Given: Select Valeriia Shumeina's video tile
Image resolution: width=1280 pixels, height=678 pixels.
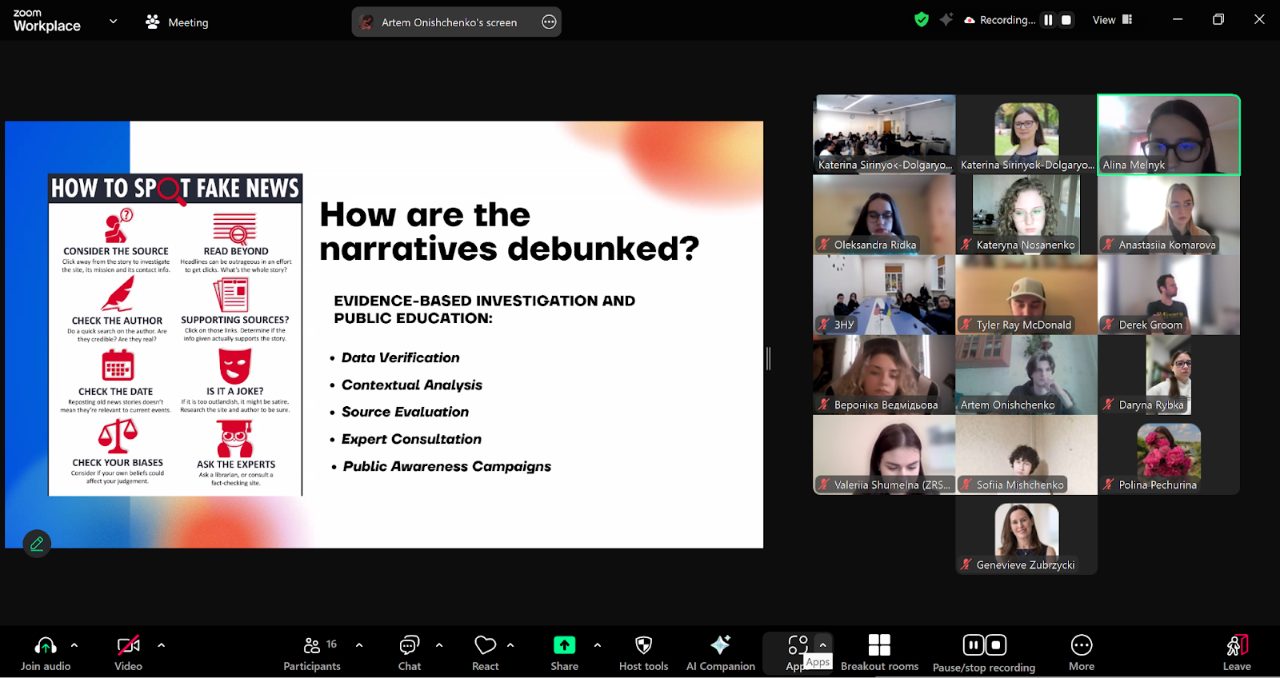Looking at the screenshot, I should [x=884, y=455].
